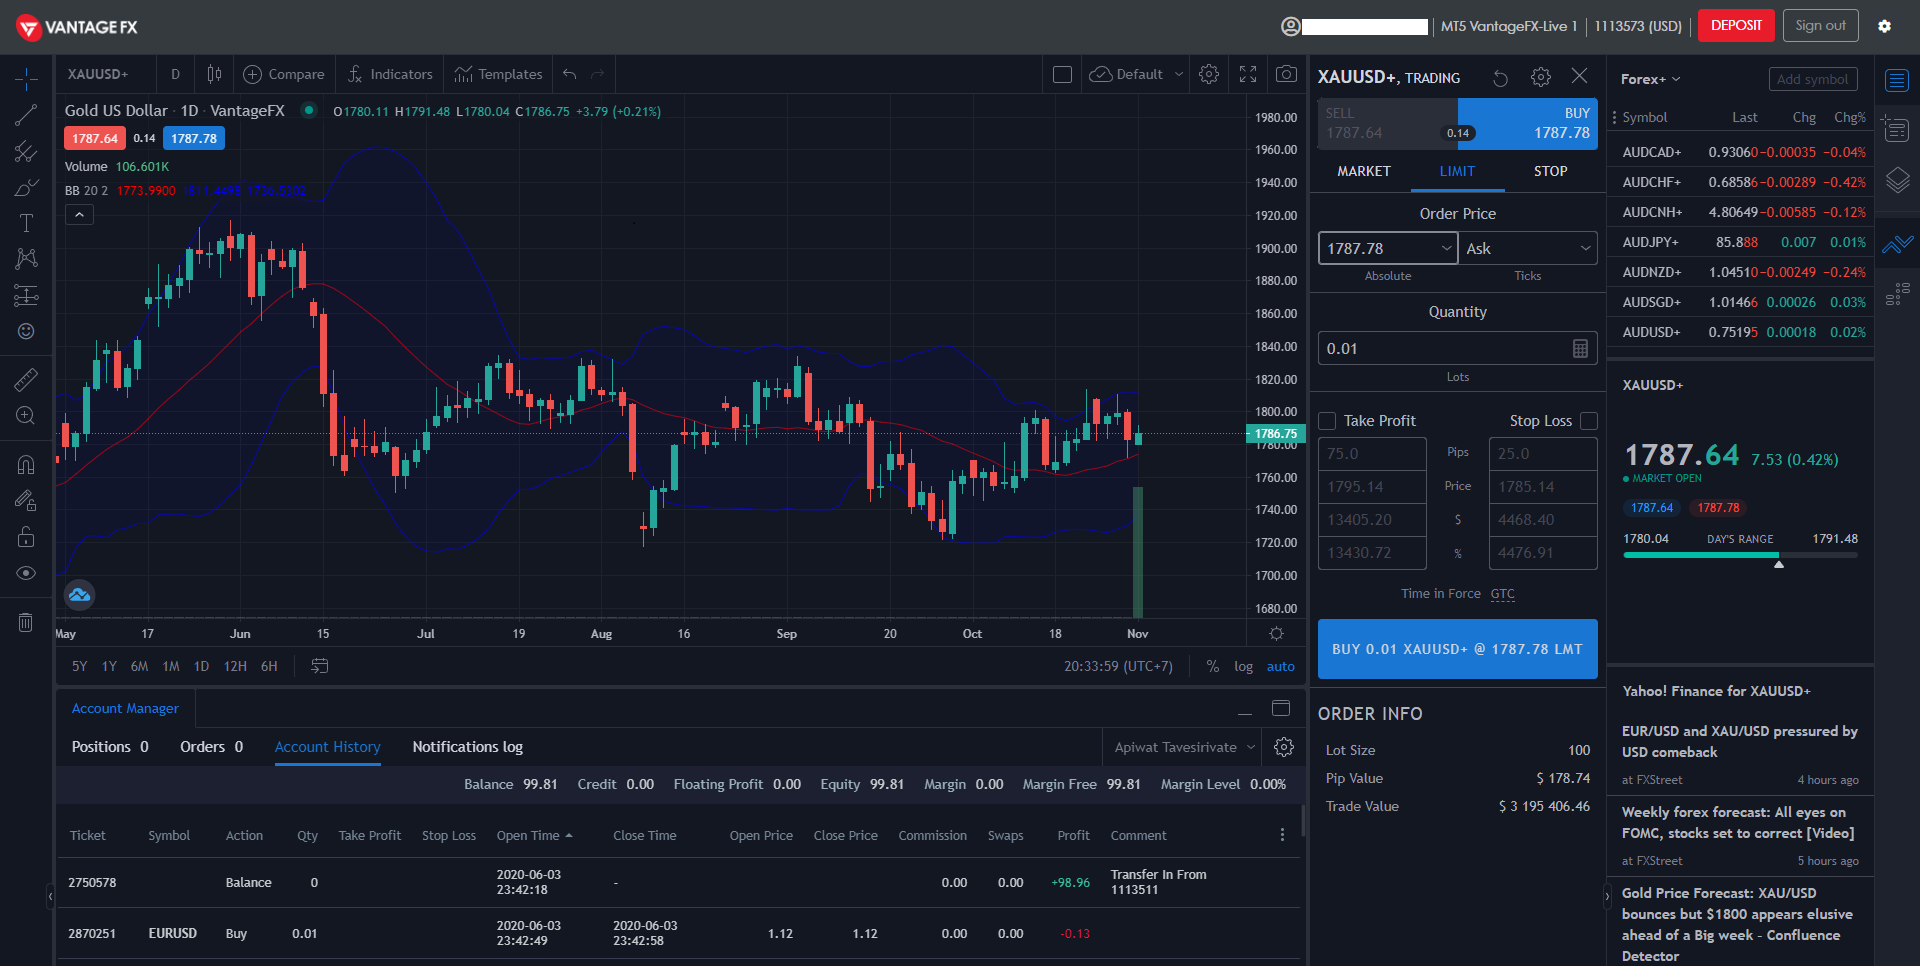Open the indicator Templates menu
1920x966 pixels.
pos(498,74)
